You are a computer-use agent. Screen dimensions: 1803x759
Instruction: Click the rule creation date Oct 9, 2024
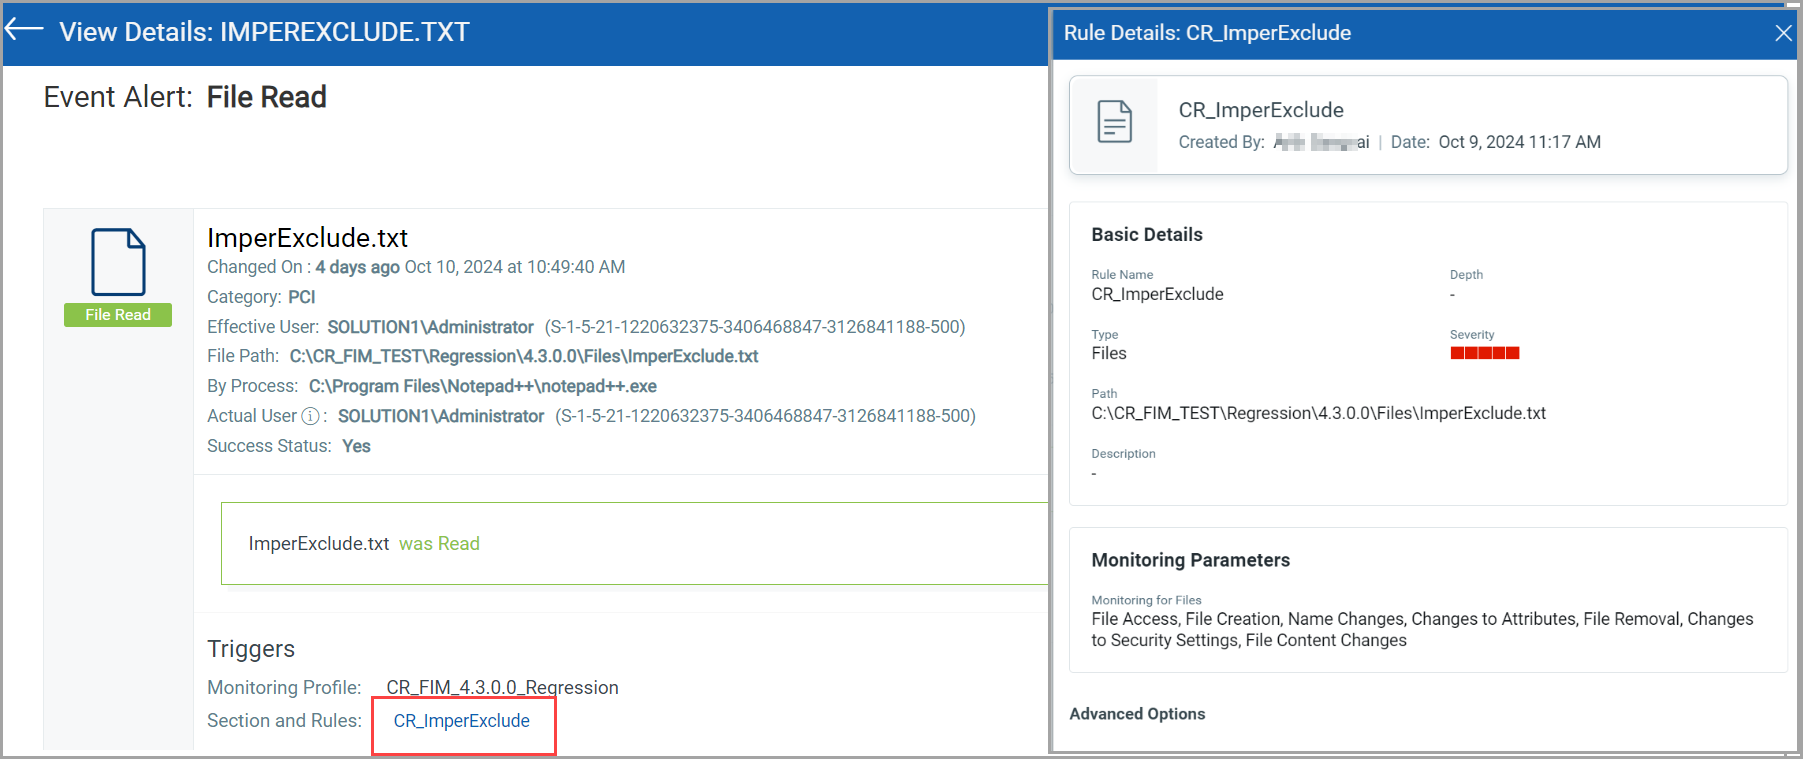point(1520,142)
